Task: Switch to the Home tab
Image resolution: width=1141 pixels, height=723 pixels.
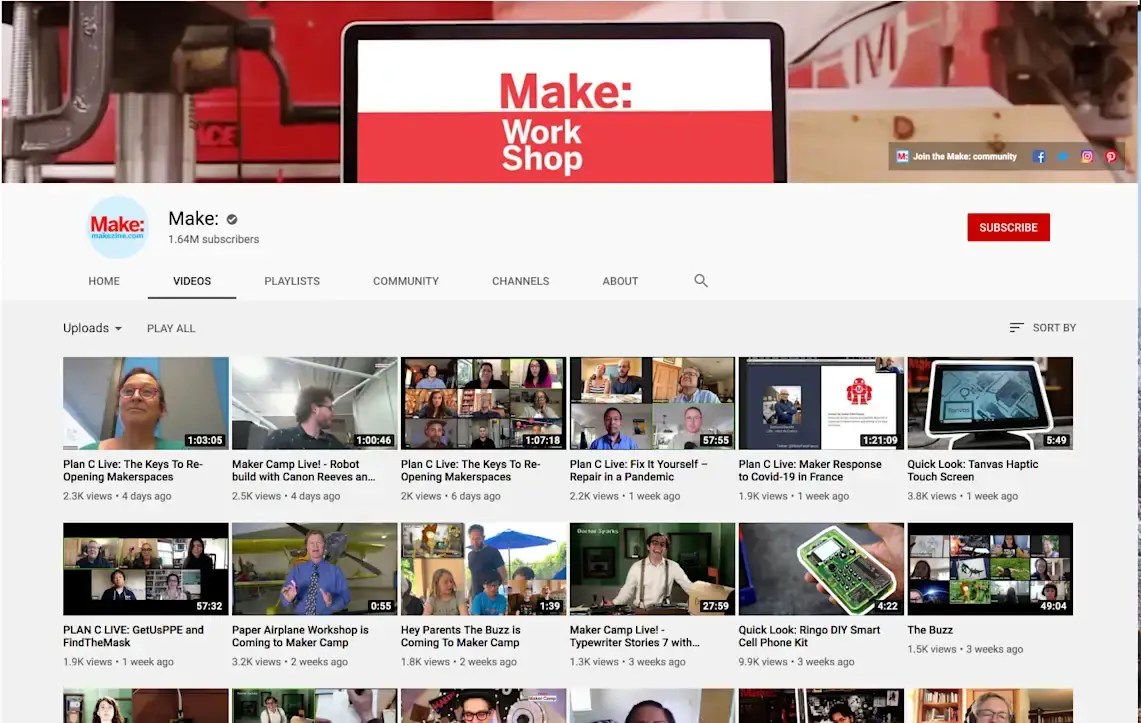Action: coord(104,281)
